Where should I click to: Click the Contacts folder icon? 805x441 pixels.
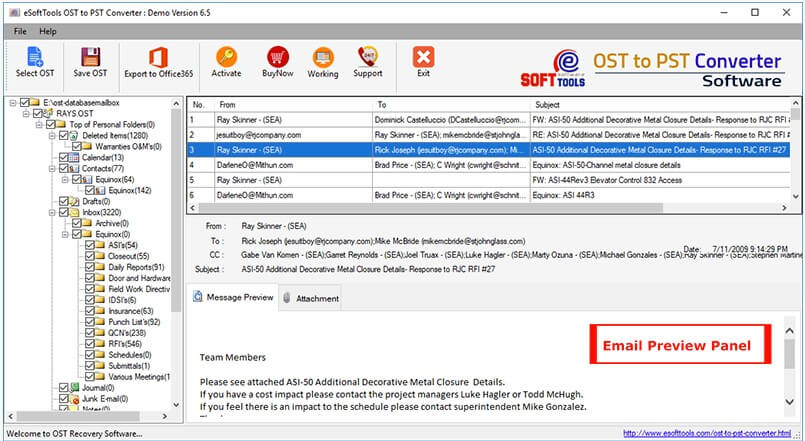pos(74,168)
